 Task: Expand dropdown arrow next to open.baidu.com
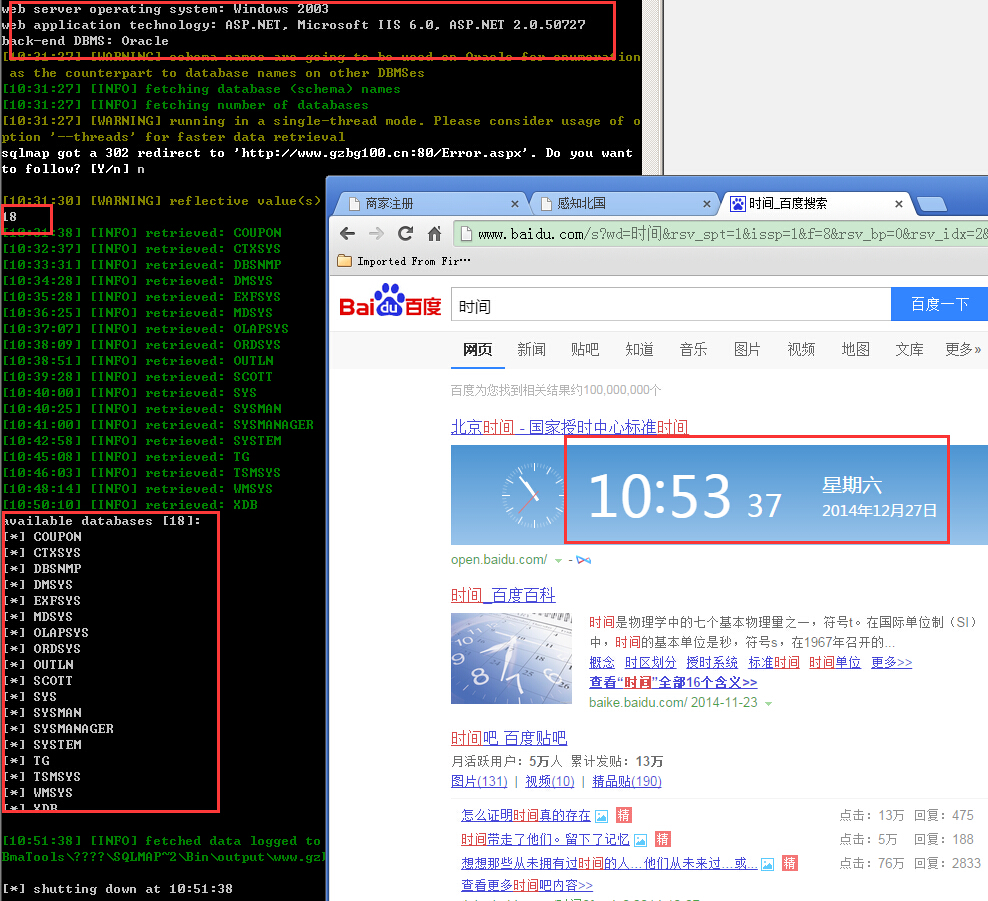(558, 560)
